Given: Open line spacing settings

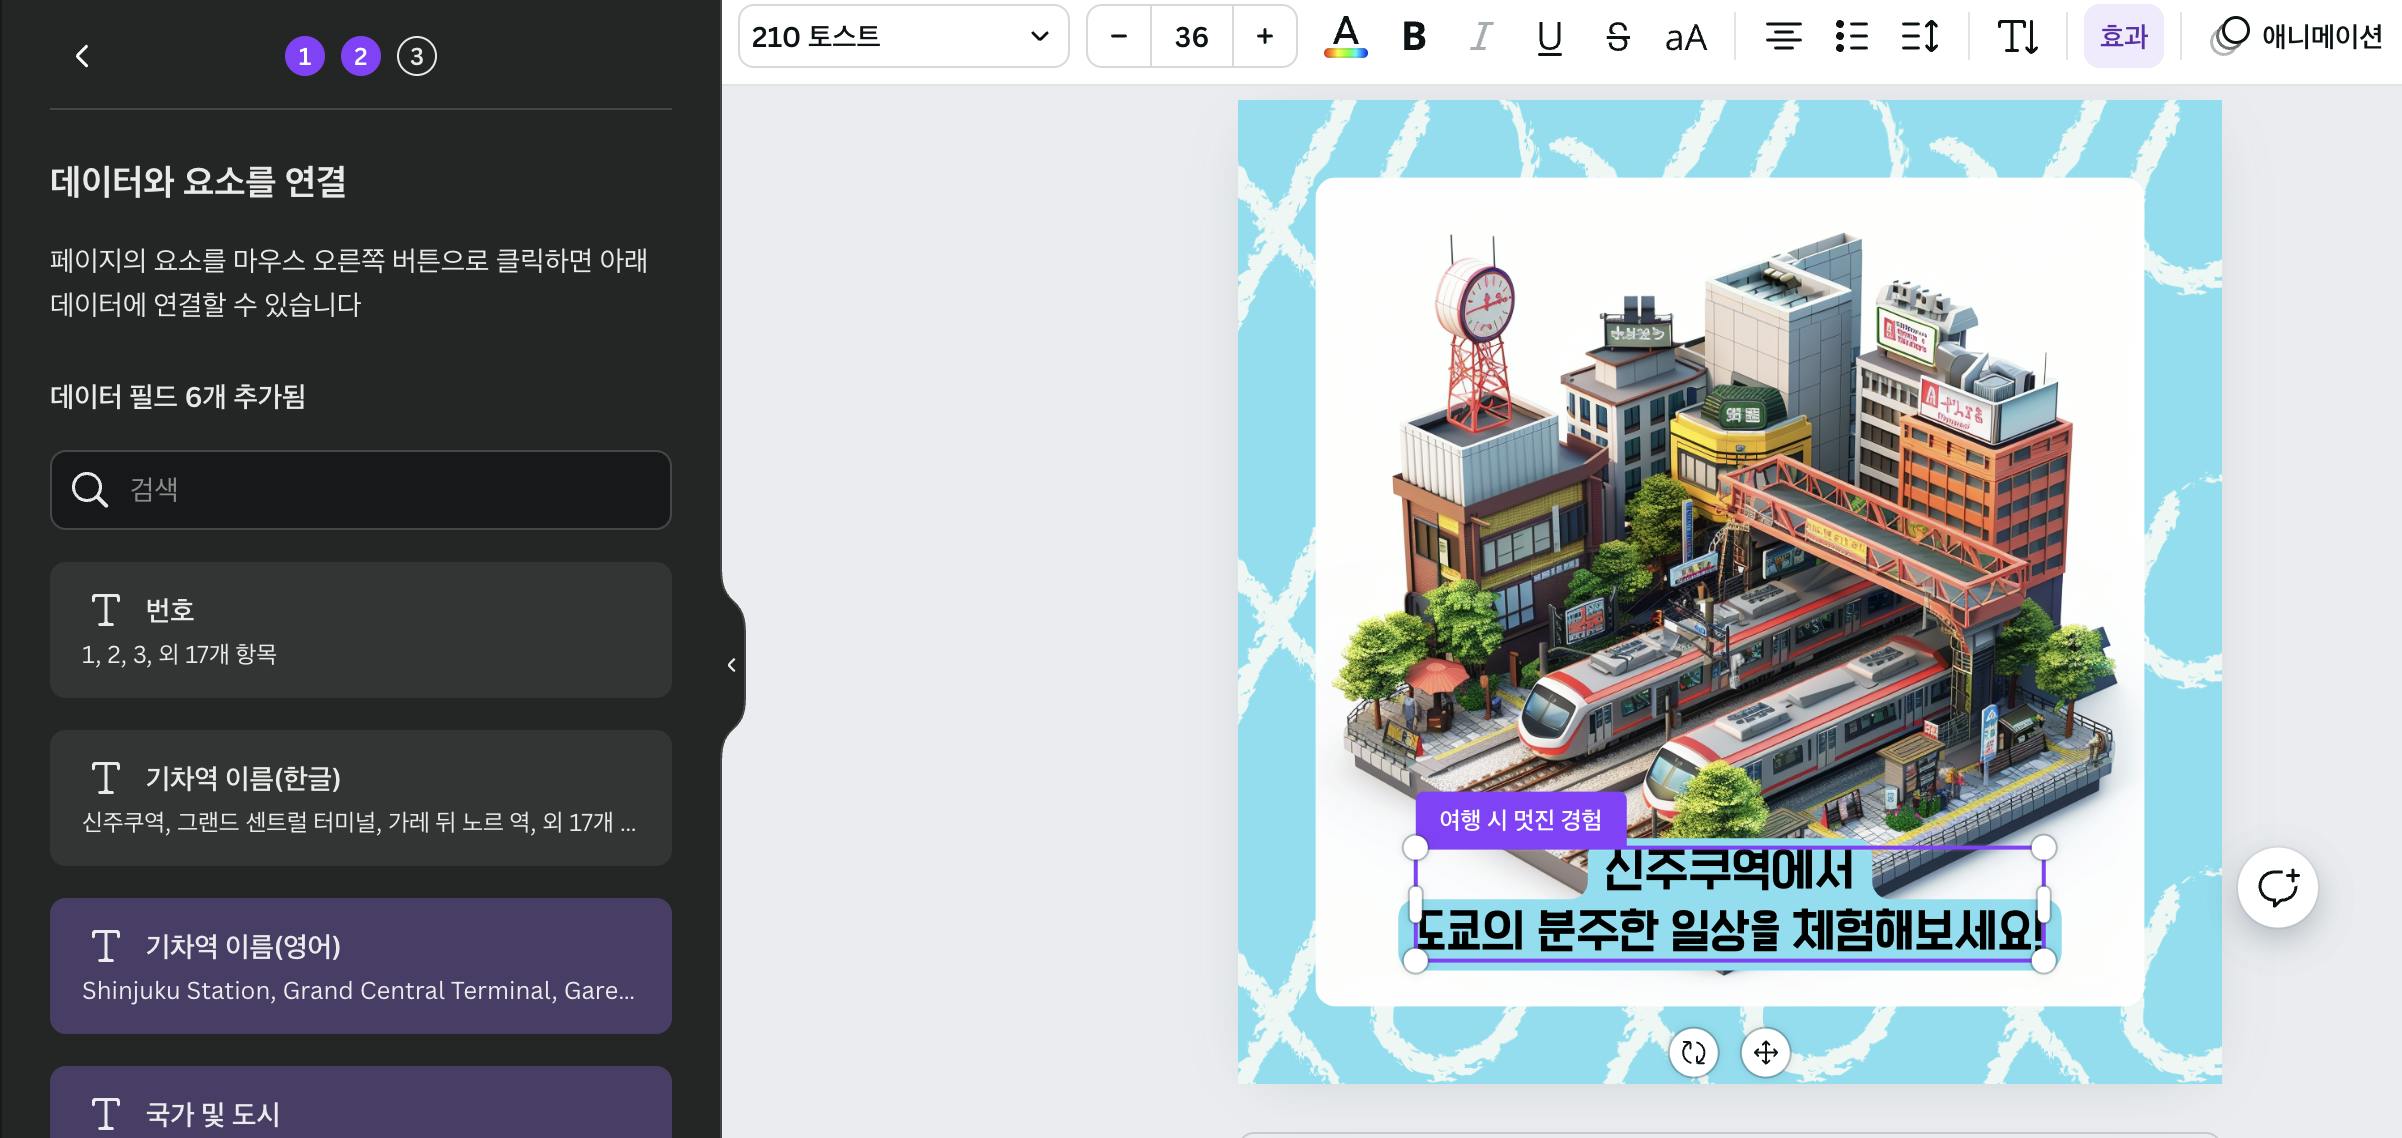Looking at the screenshot, I should (x=1919, y=37).
